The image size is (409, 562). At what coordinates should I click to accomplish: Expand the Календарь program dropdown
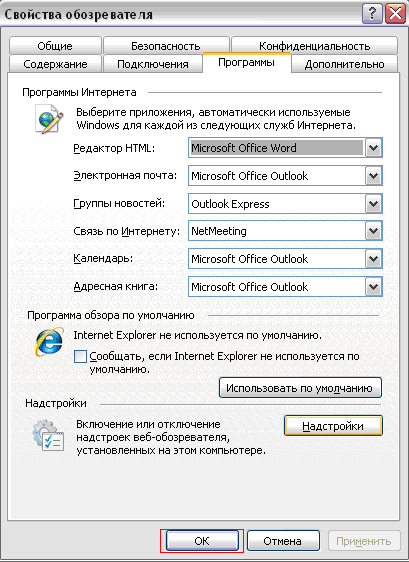point(374,259)
